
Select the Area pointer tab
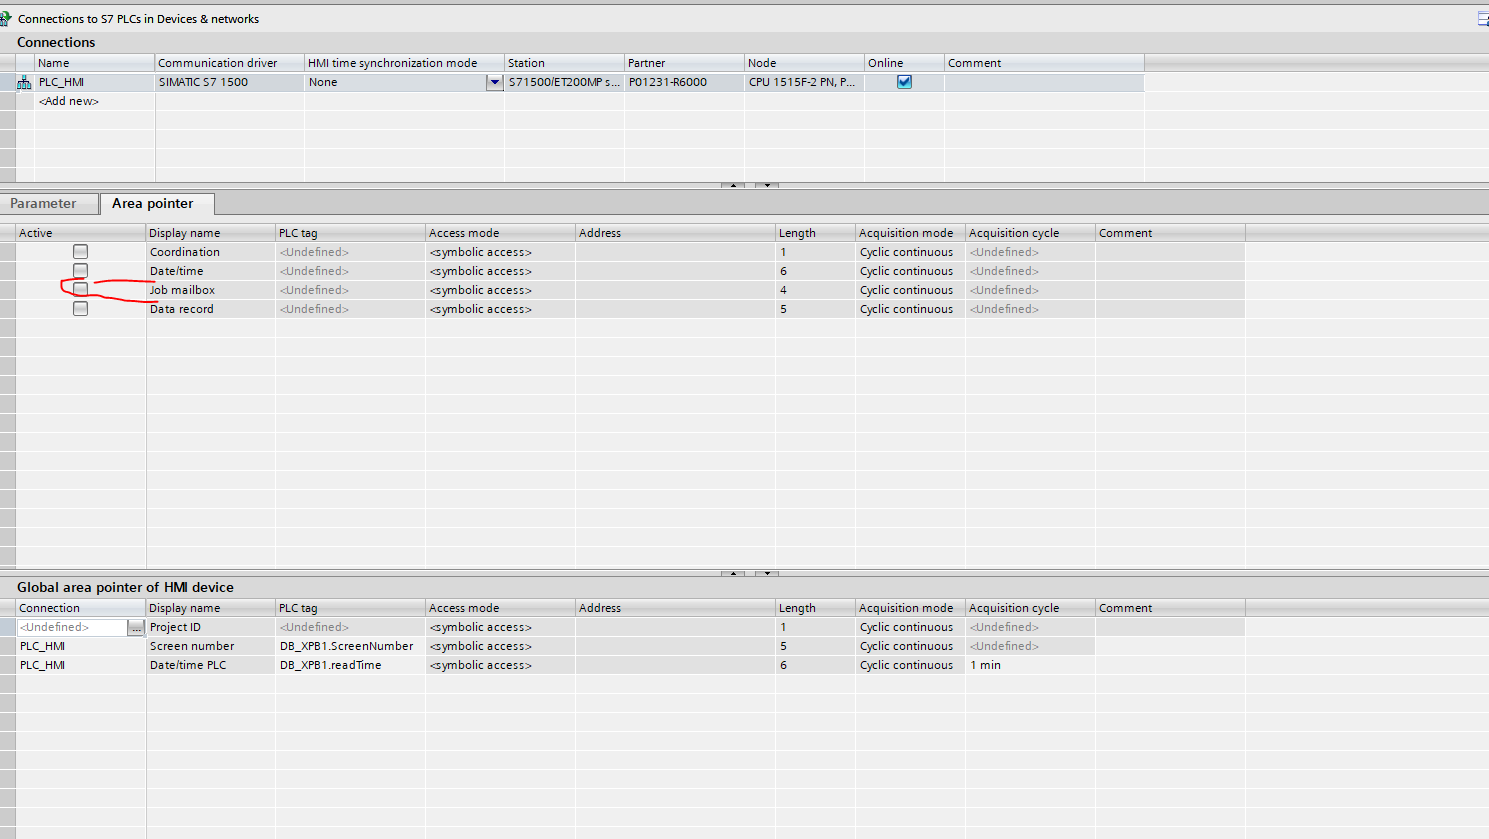[153, 204]
